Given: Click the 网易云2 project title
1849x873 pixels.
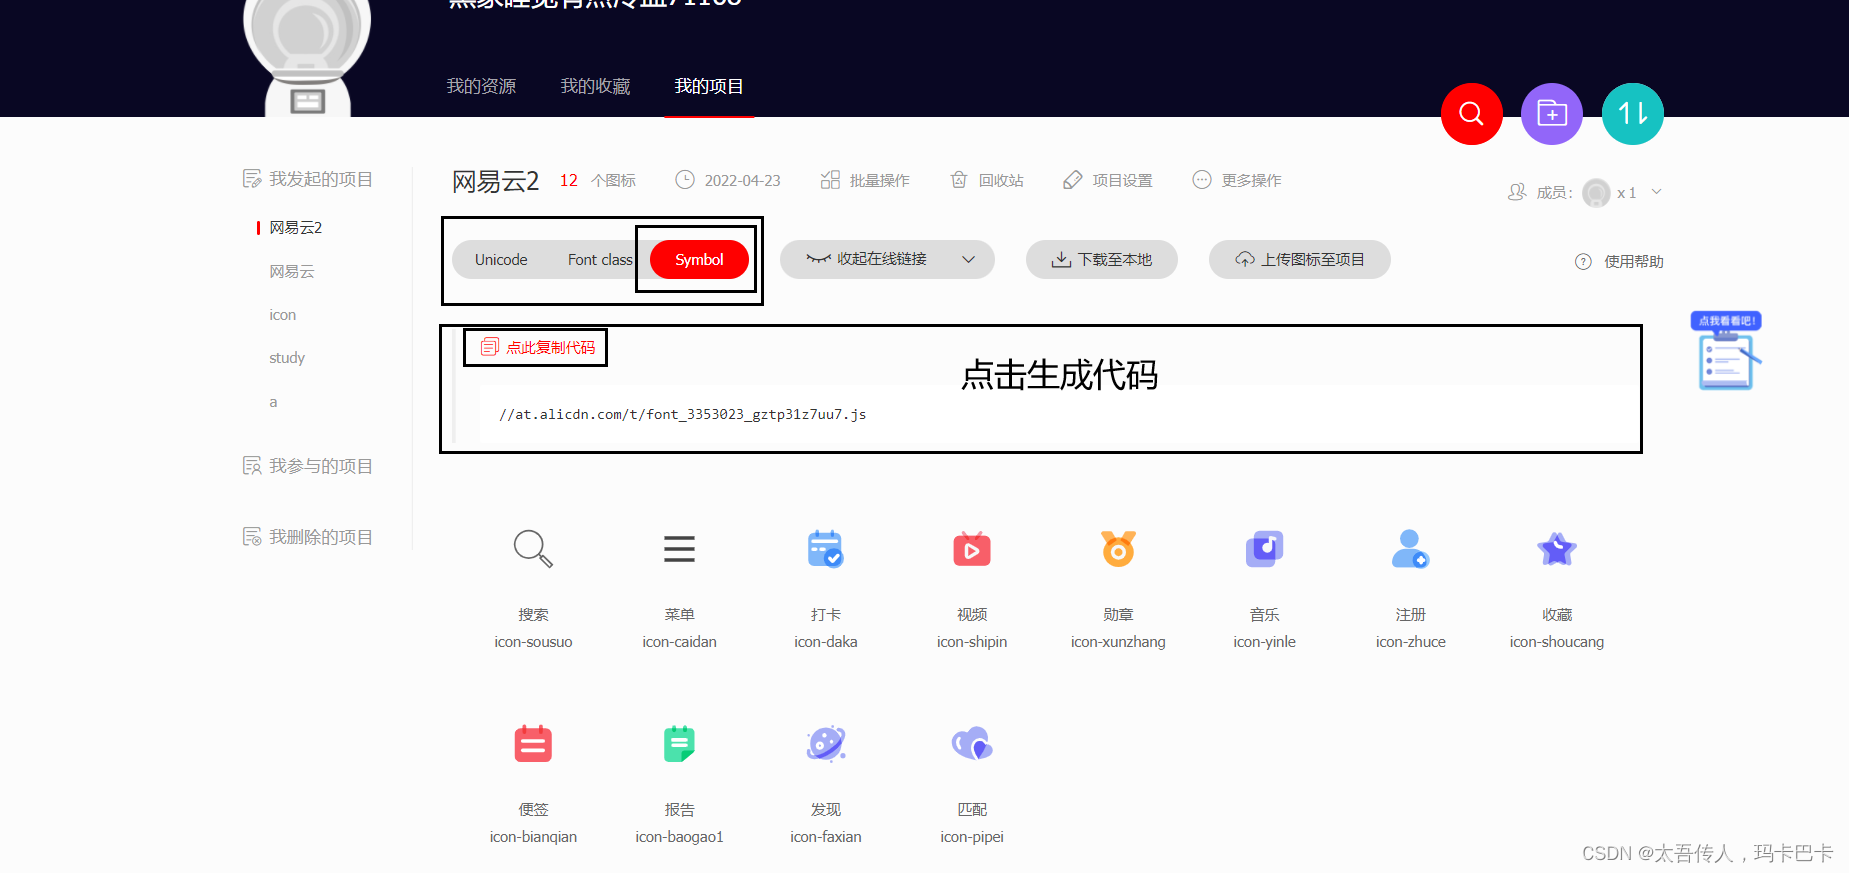Looking at the screenshot, I should pos(496,181).
